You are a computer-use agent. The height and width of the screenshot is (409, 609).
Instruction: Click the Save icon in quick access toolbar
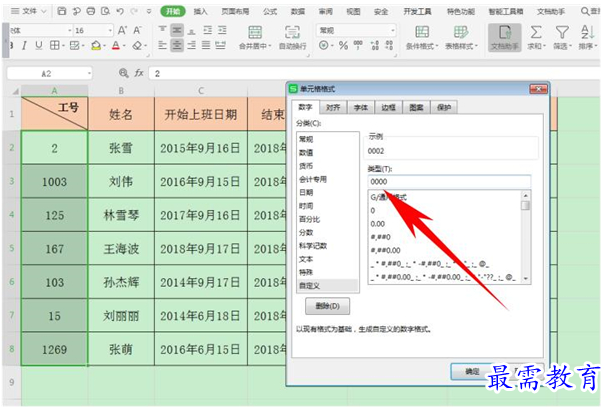coord(62,11)
